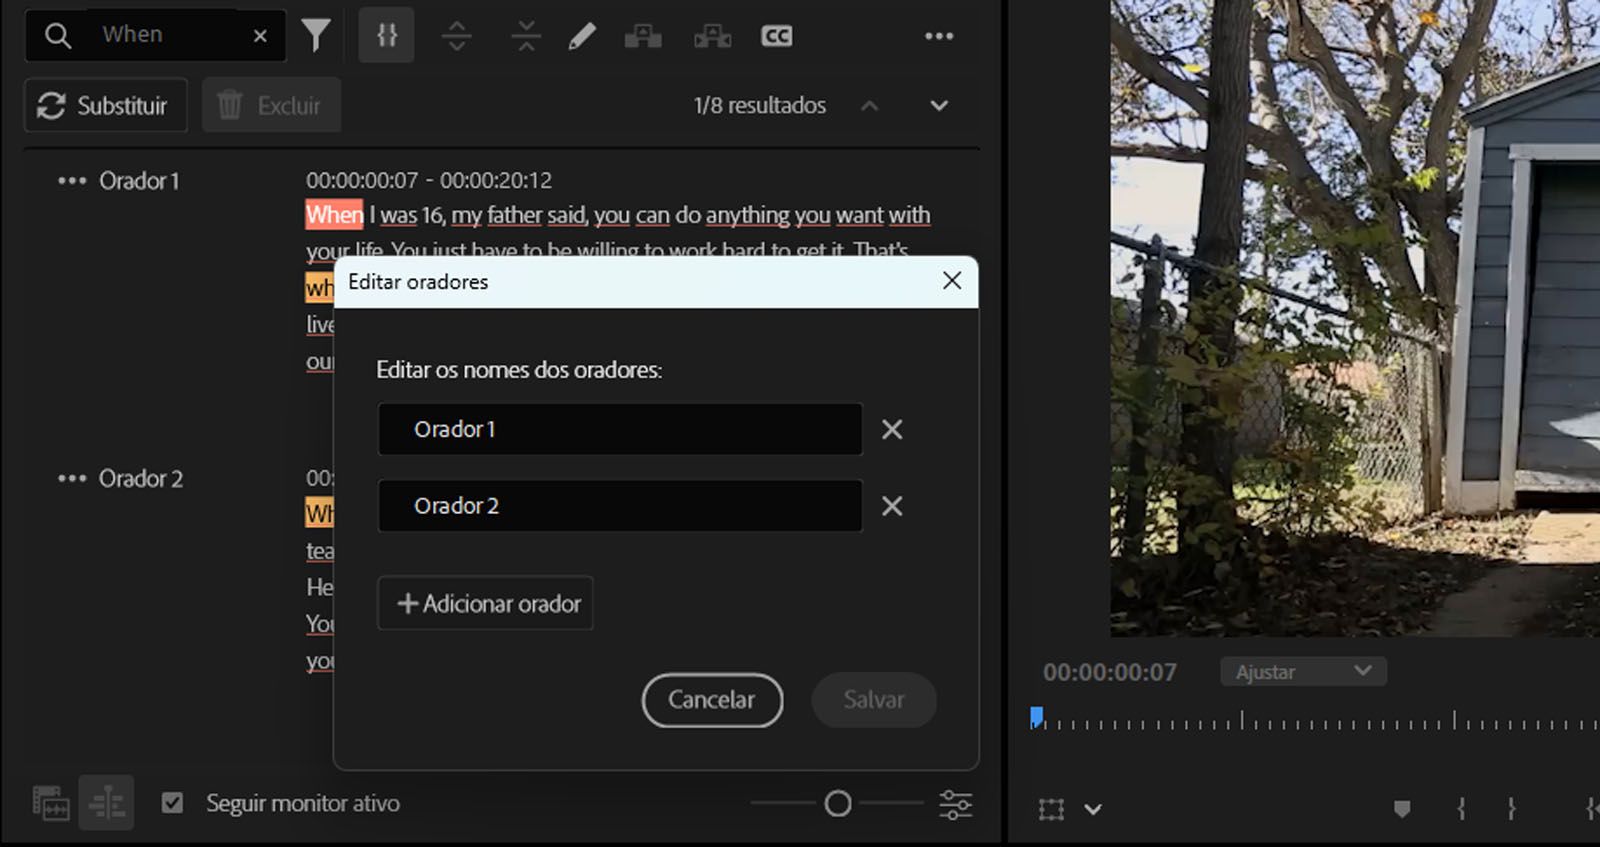Open the transcript panel more options menu
This screenshot has height=847, width=1600.
(x=939, y=36)
